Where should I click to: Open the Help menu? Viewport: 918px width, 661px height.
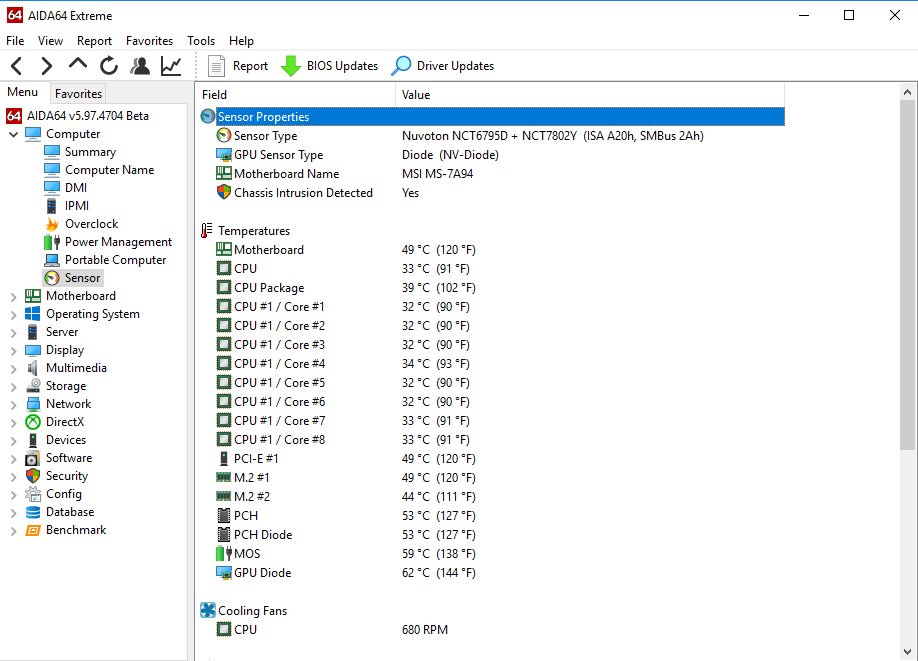(241, 40)
